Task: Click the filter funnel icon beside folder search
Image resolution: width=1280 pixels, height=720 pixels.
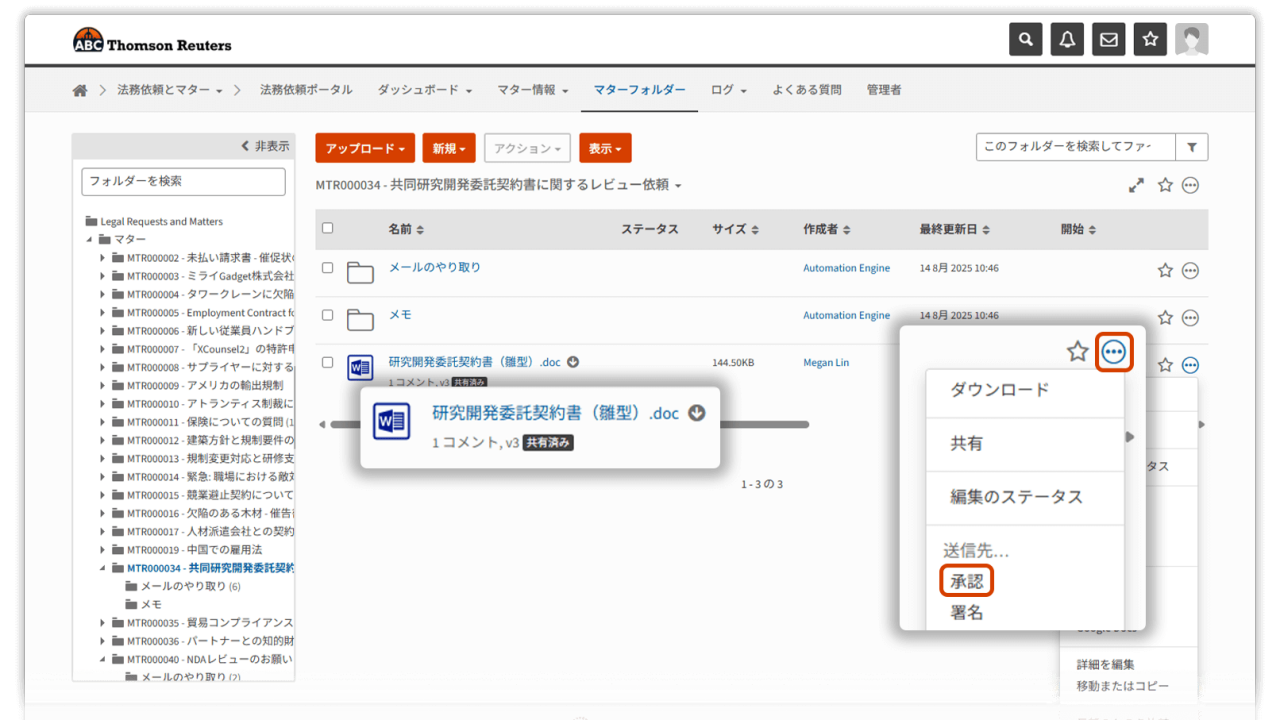Action: [1192, 147]
